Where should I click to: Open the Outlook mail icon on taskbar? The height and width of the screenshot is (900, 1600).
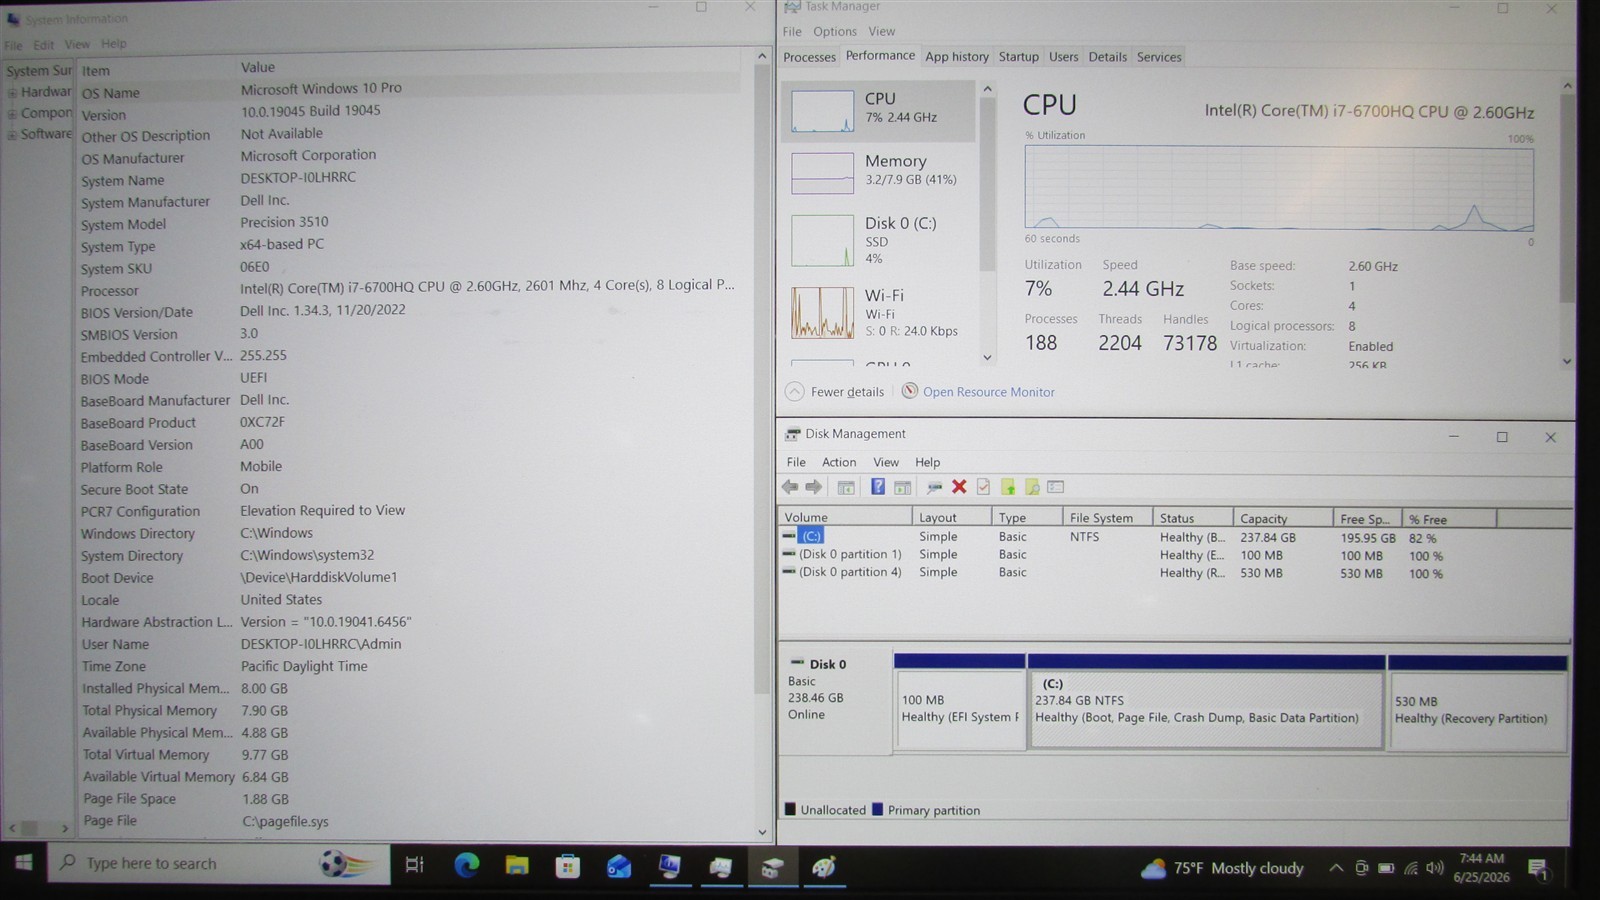619,865
